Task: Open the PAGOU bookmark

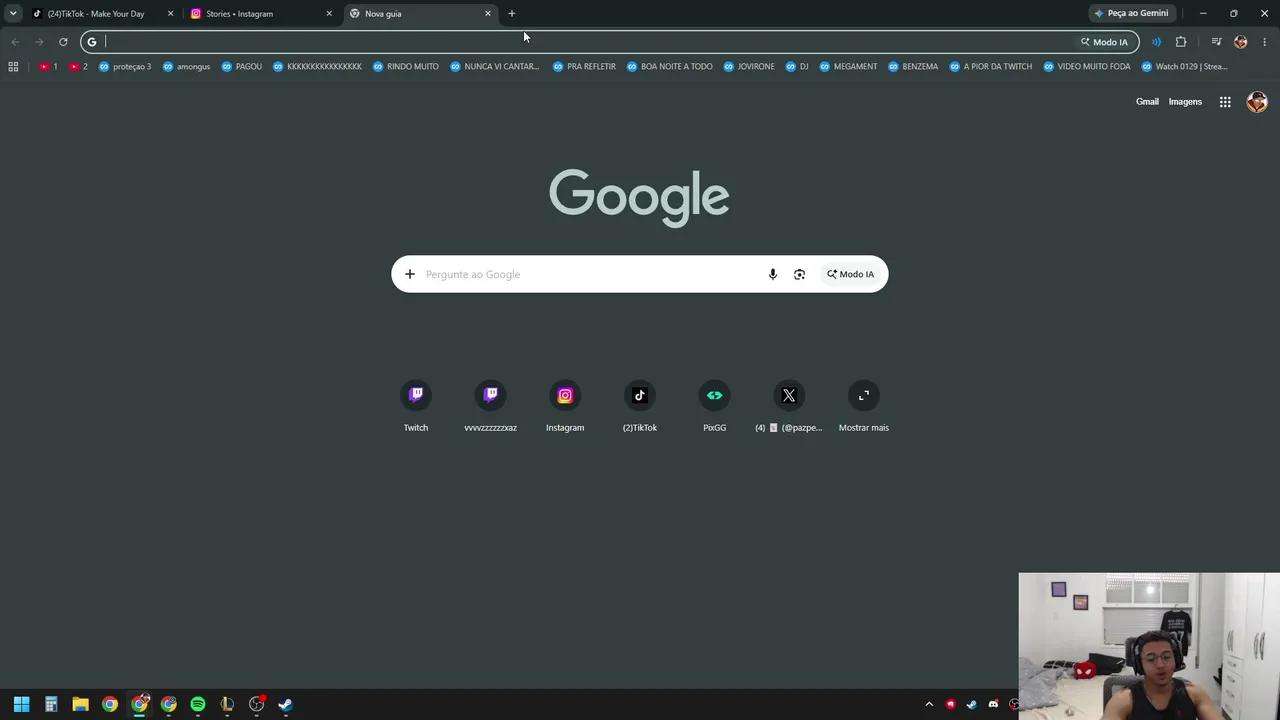Action: 242,67
